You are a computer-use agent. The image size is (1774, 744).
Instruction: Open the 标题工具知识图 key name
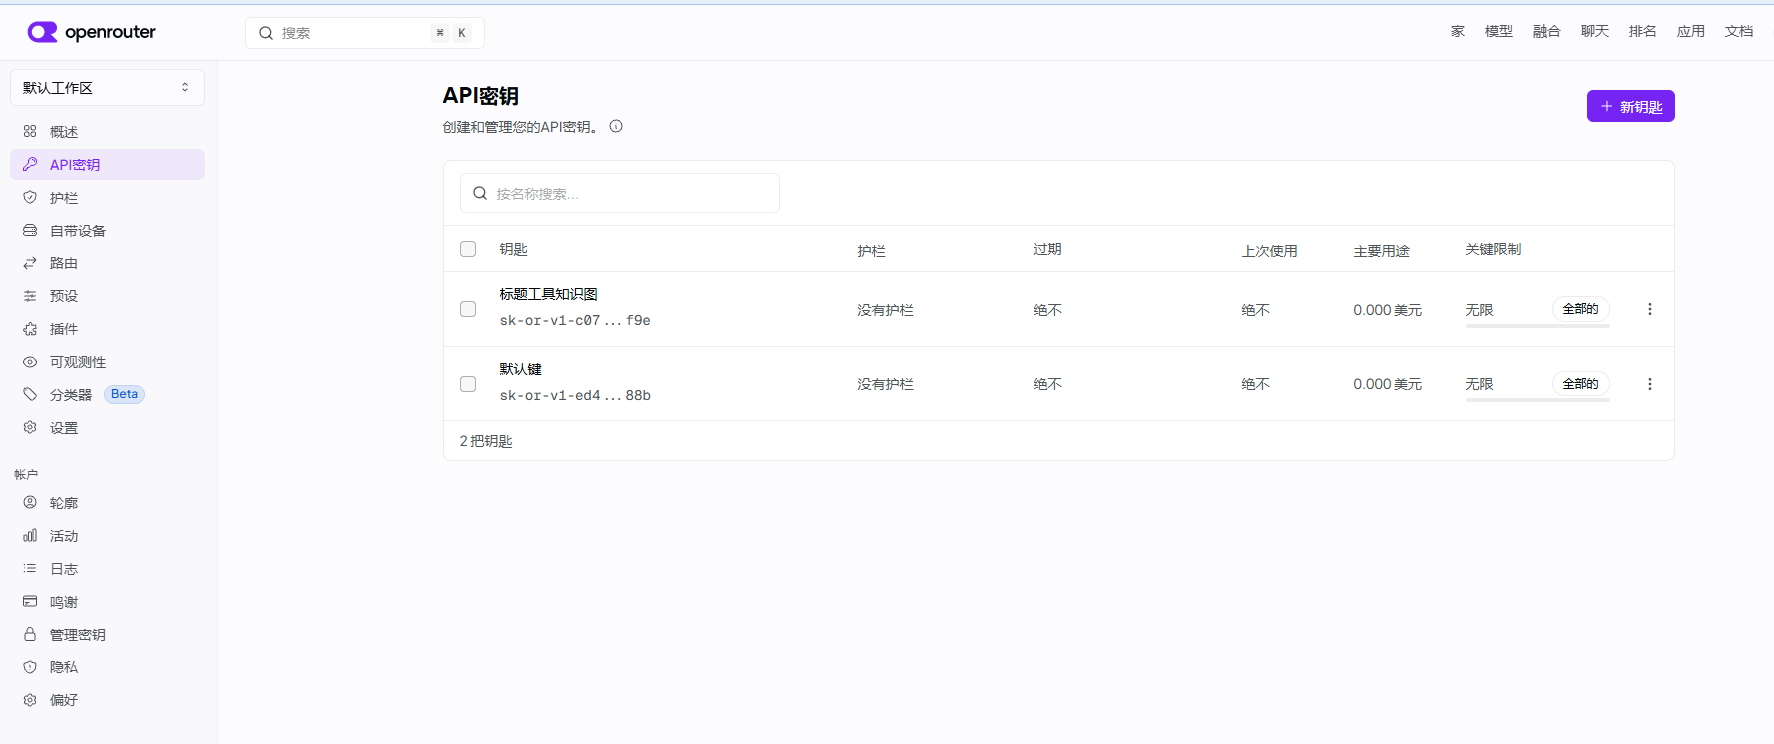point(549,294)
